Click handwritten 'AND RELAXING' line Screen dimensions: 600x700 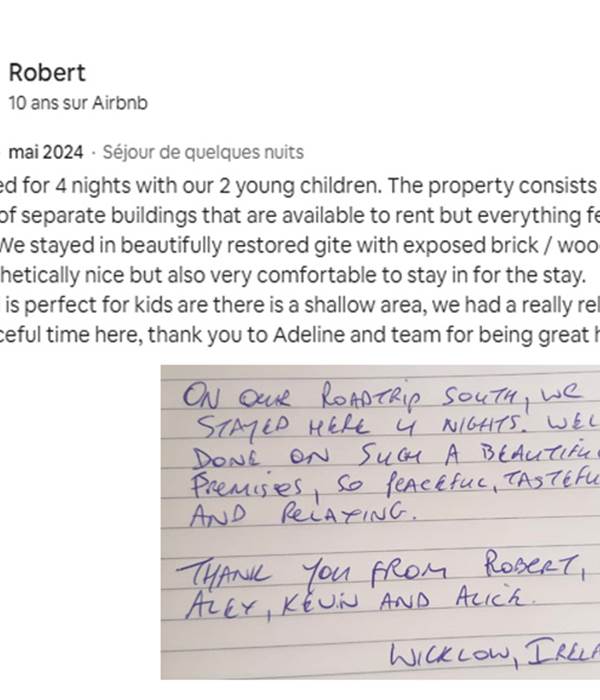pyautogui.click(x=303, y=515)
